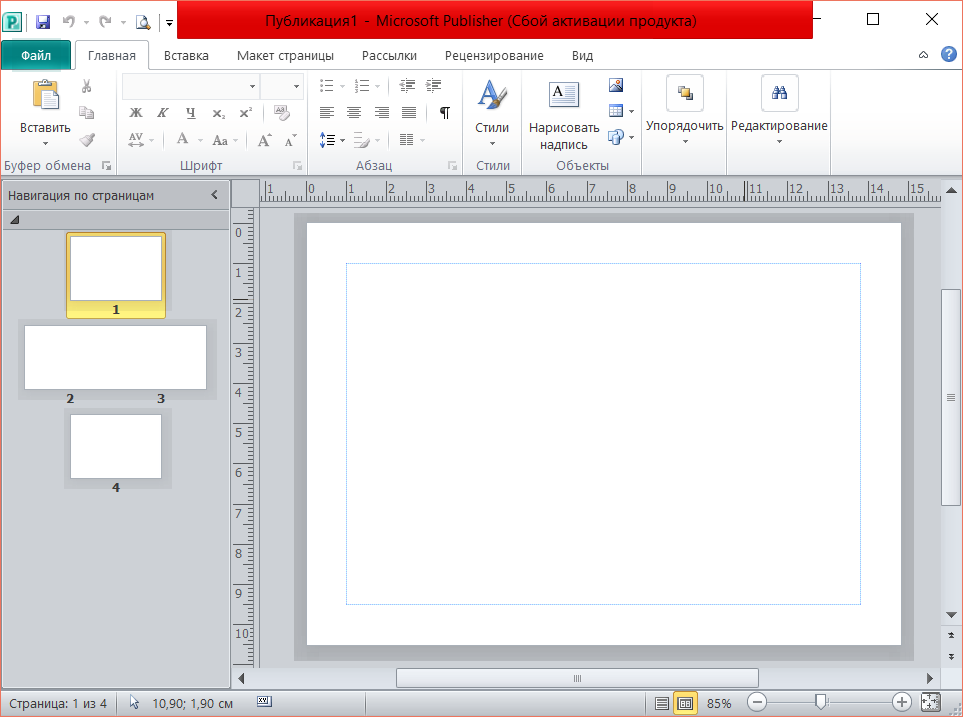Collapse the page navigation pane
Screen dimensions: 963x717
(x=214, y=195)
